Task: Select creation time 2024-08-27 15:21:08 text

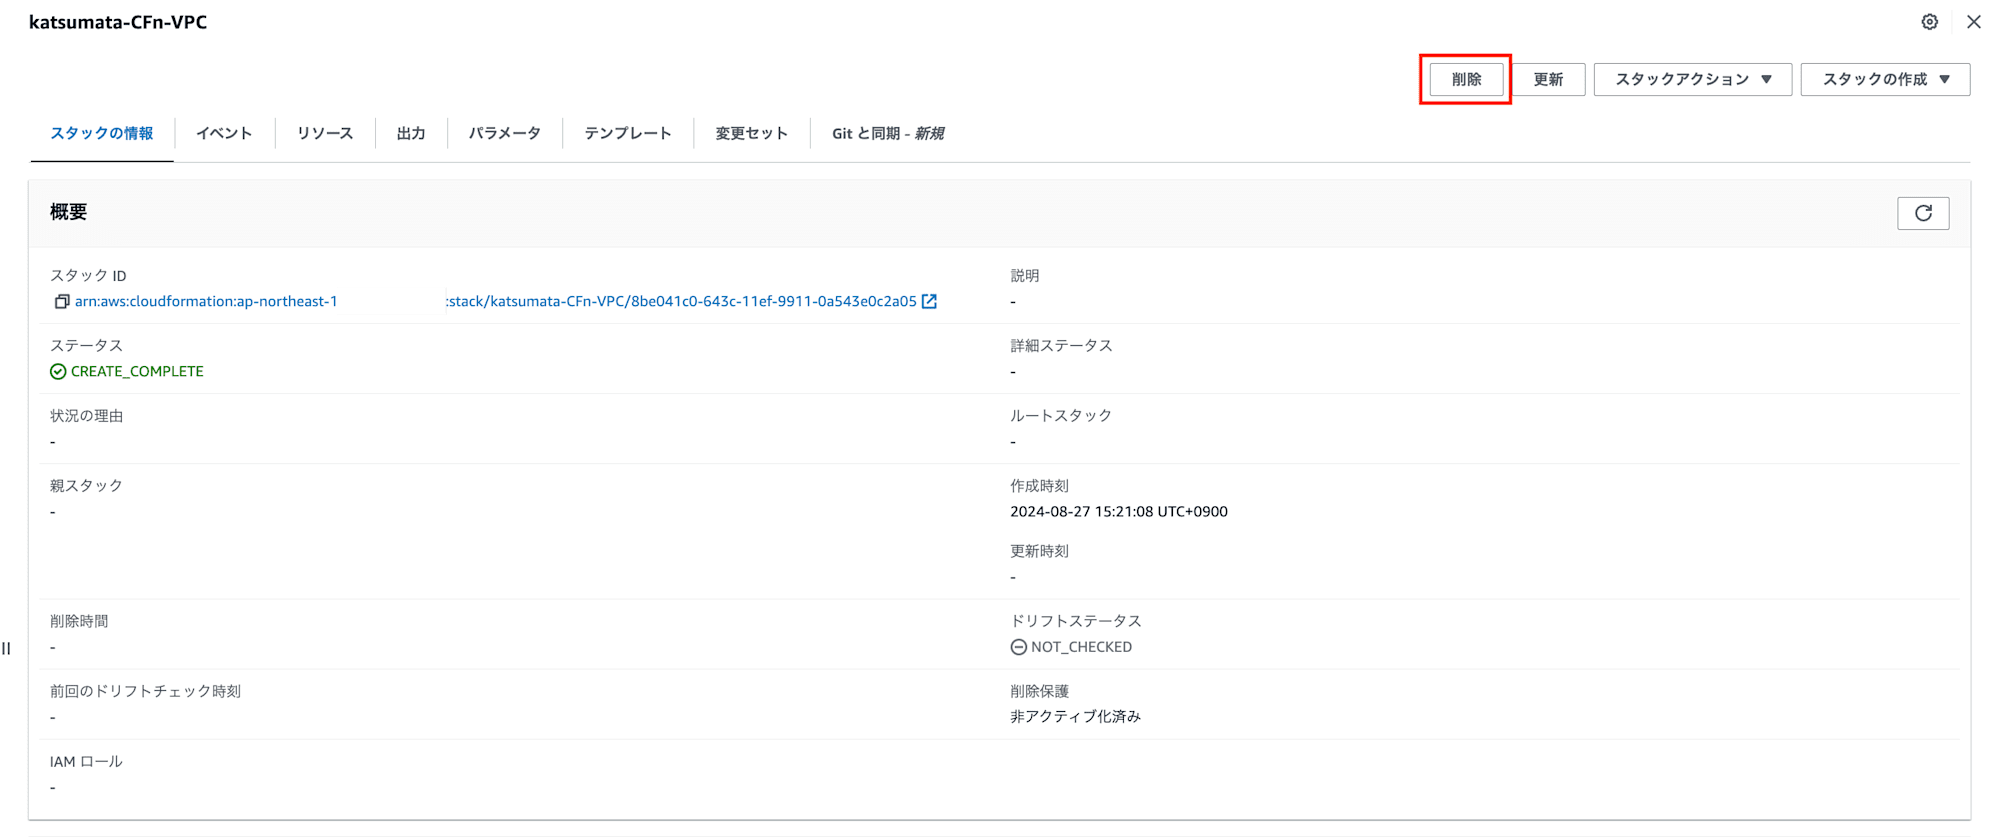Action: [x=1118, y=511]
